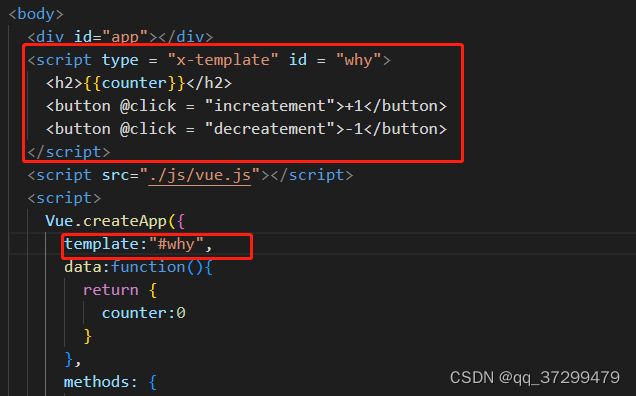
Task: Click the id = "why" attribute value
Action: pyautogui.click(x=359, y=60)
